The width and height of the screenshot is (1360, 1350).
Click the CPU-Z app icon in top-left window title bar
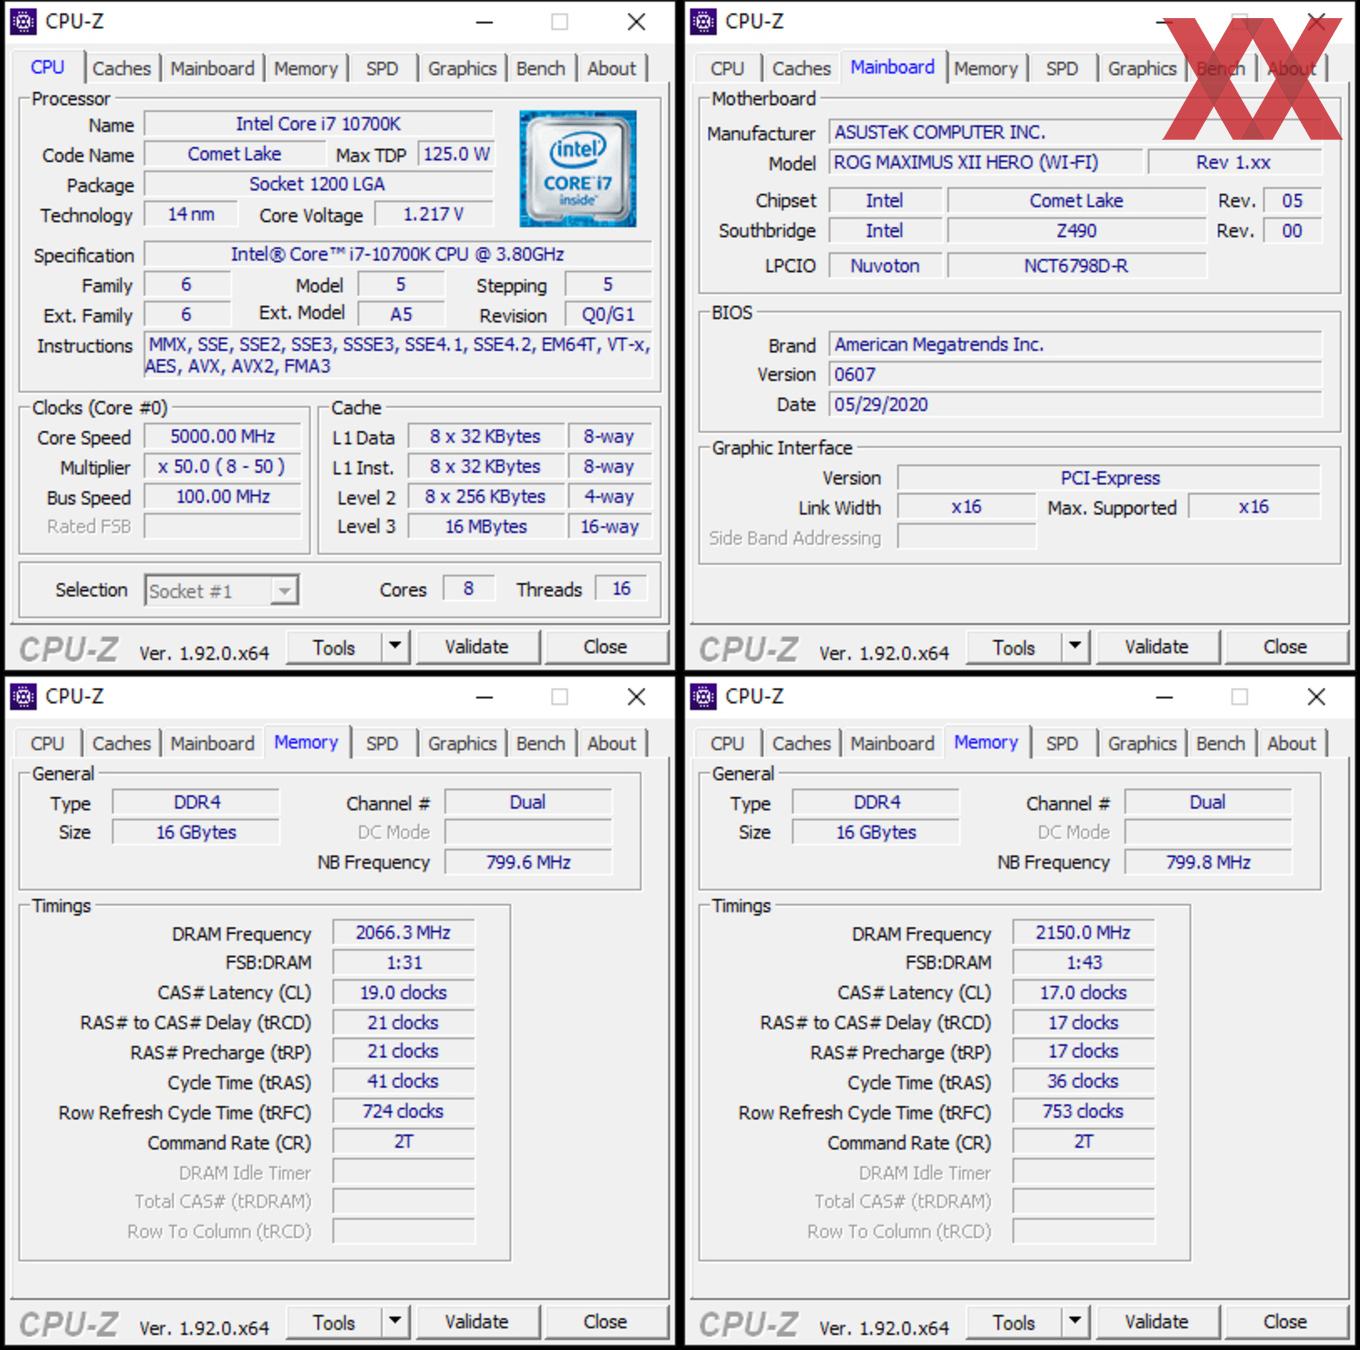pos(24,21)
